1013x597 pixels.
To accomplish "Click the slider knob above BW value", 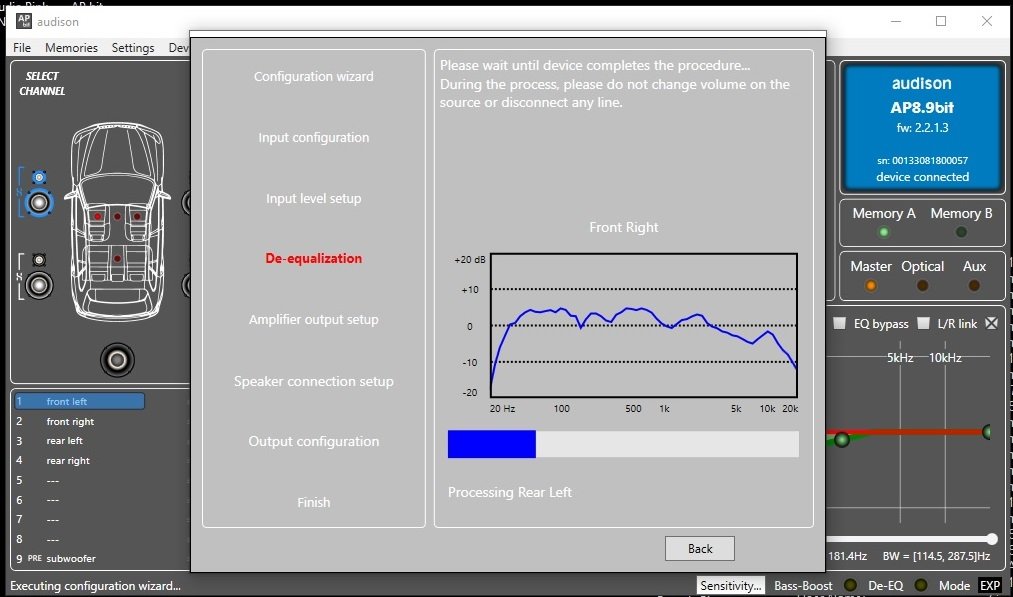I will click(x=992, y=539).
